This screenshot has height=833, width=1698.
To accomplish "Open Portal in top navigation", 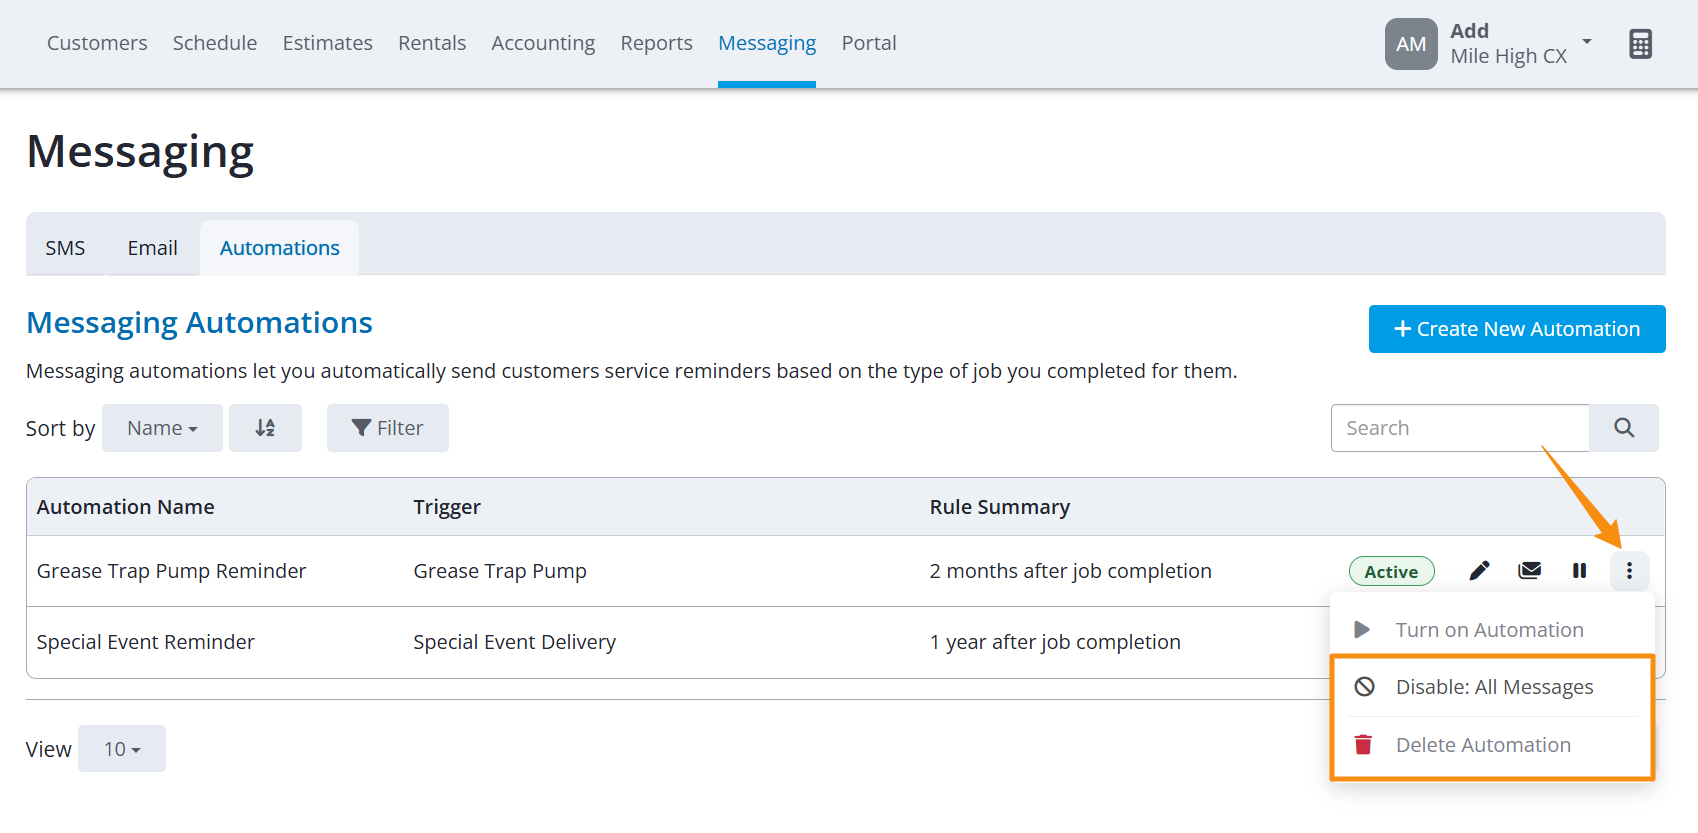I will click(x=869, y=43).
